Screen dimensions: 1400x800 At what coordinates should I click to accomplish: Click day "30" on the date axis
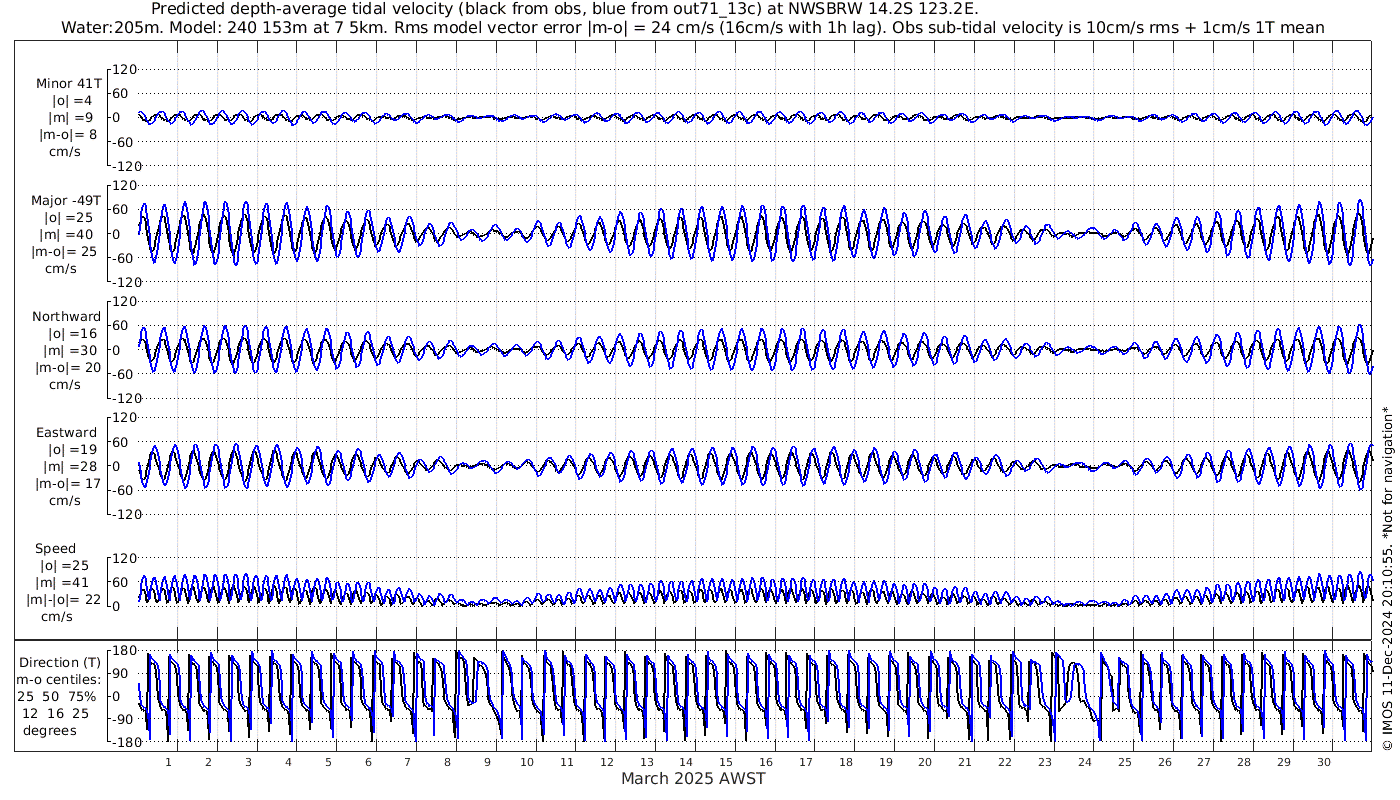[x=1324, y=762]
